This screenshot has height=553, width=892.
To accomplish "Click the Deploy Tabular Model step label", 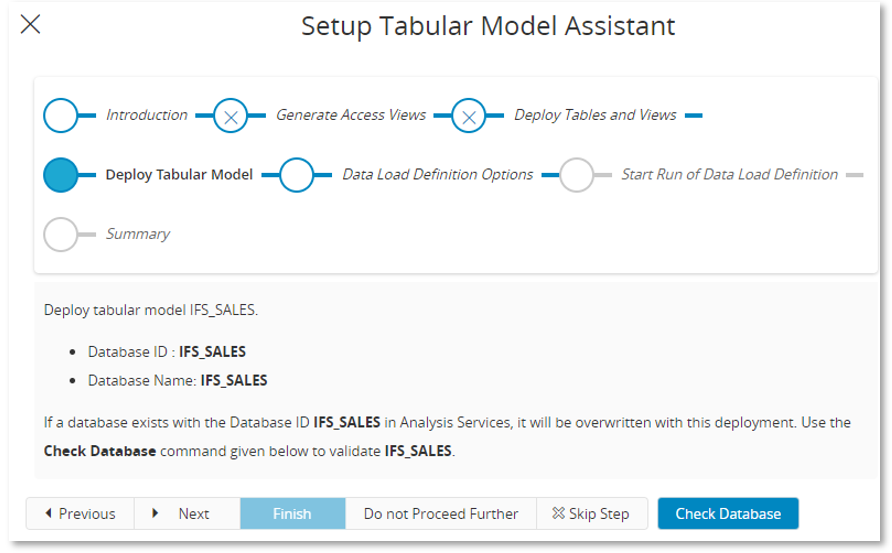I will pos(179,174).
